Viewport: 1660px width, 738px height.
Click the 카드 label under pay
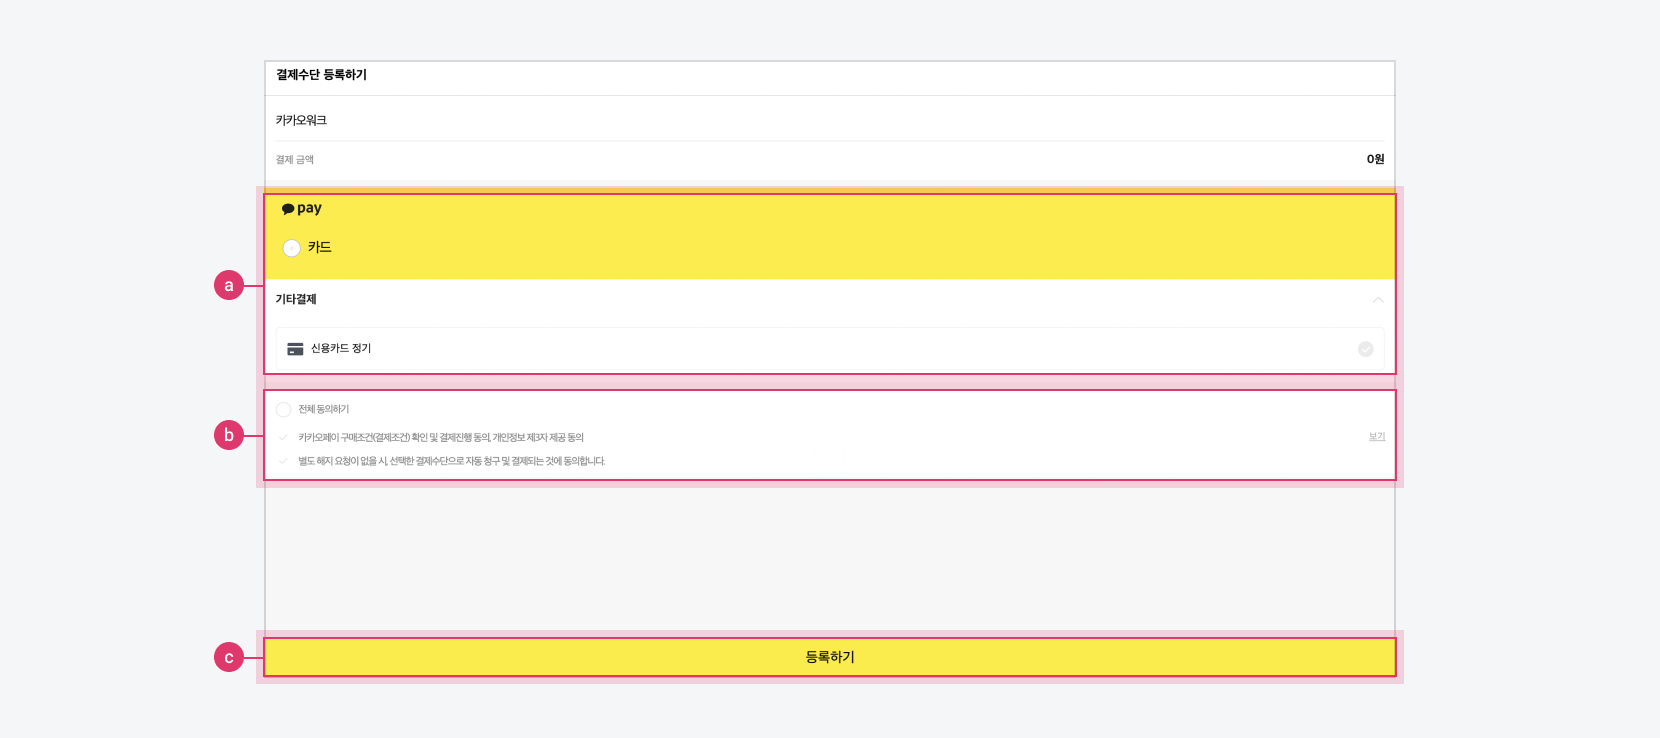[x=320, y=247]
